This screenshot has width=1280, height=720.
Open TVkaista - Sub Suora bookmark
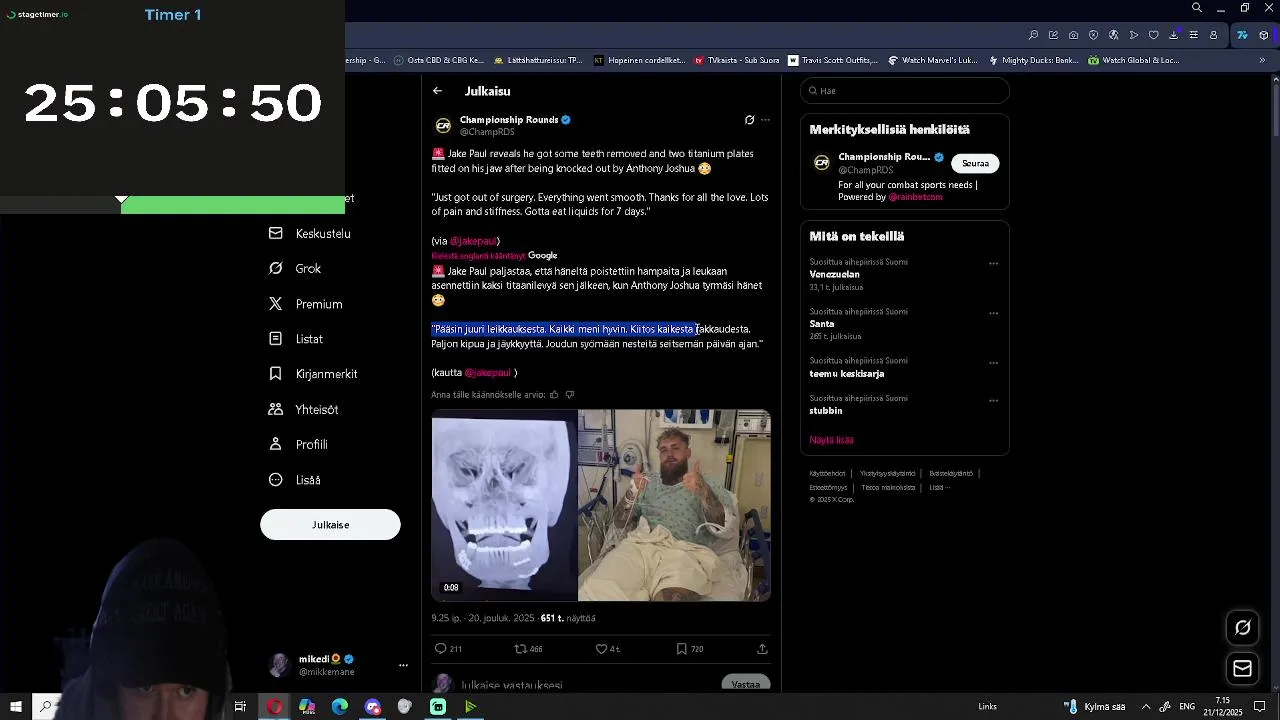click(x=736, y=60)
